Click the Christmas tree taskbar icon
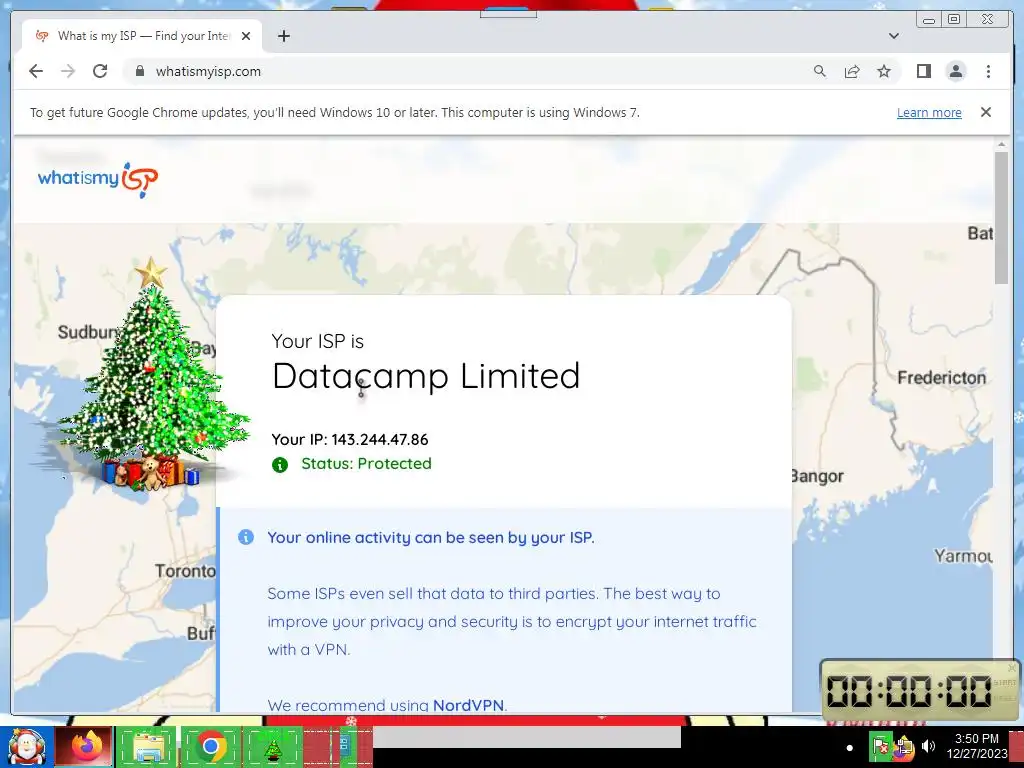Image resolution: width=1024 pixels, height=768 pixels. [x=272, y=746]
